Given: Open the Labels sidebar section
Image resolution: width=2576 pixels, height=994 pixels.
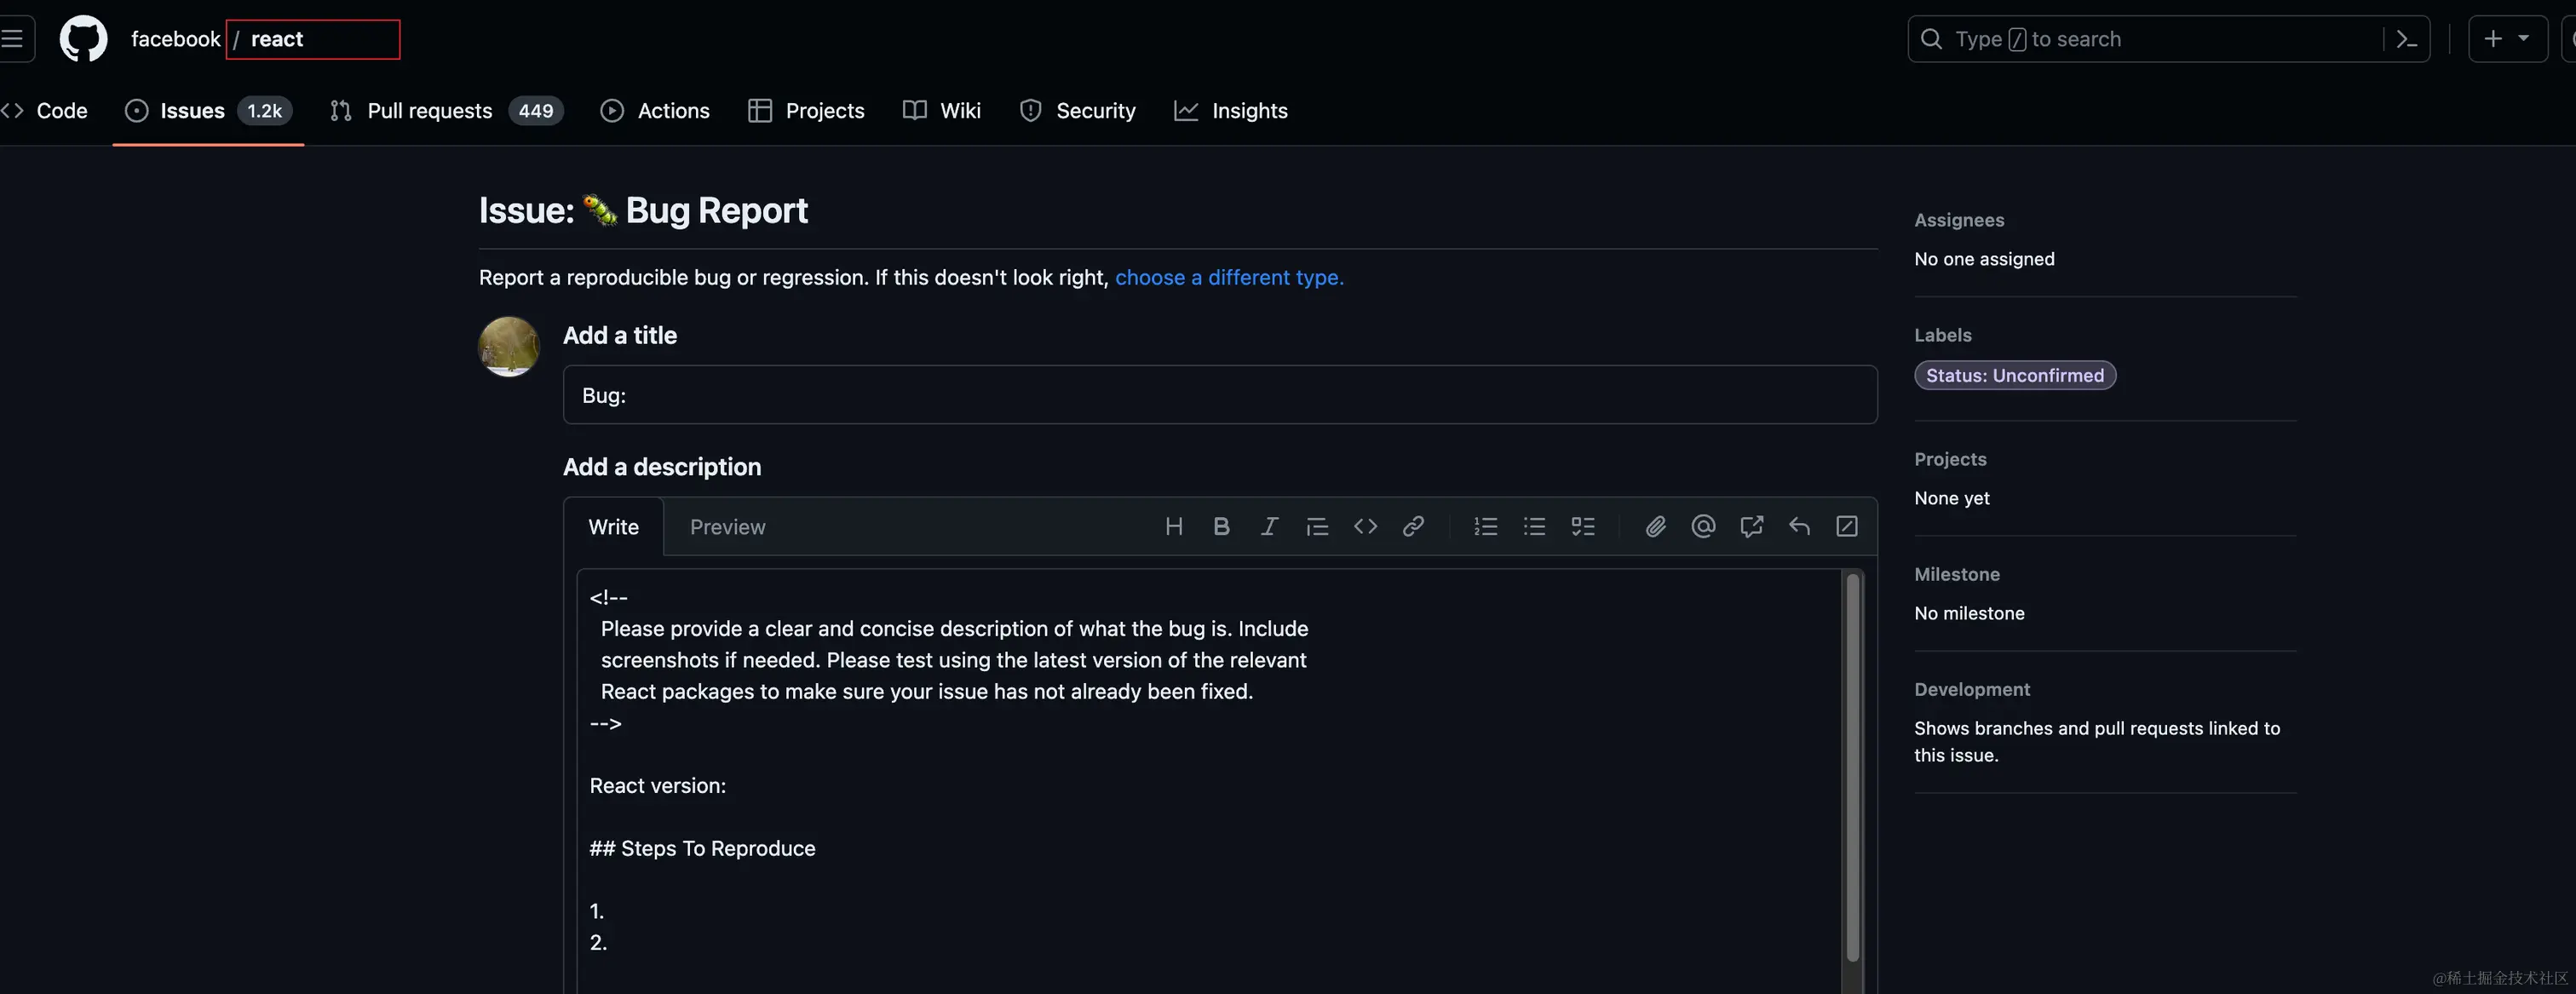Looking at the screenshot, I should [1943, 335].
